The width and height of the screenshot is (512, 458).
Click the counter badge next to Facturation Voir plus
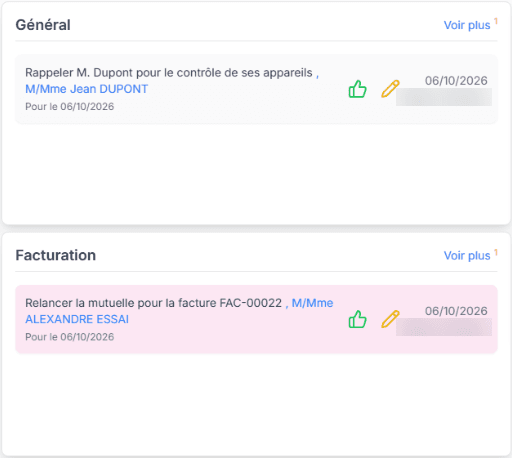496,252
